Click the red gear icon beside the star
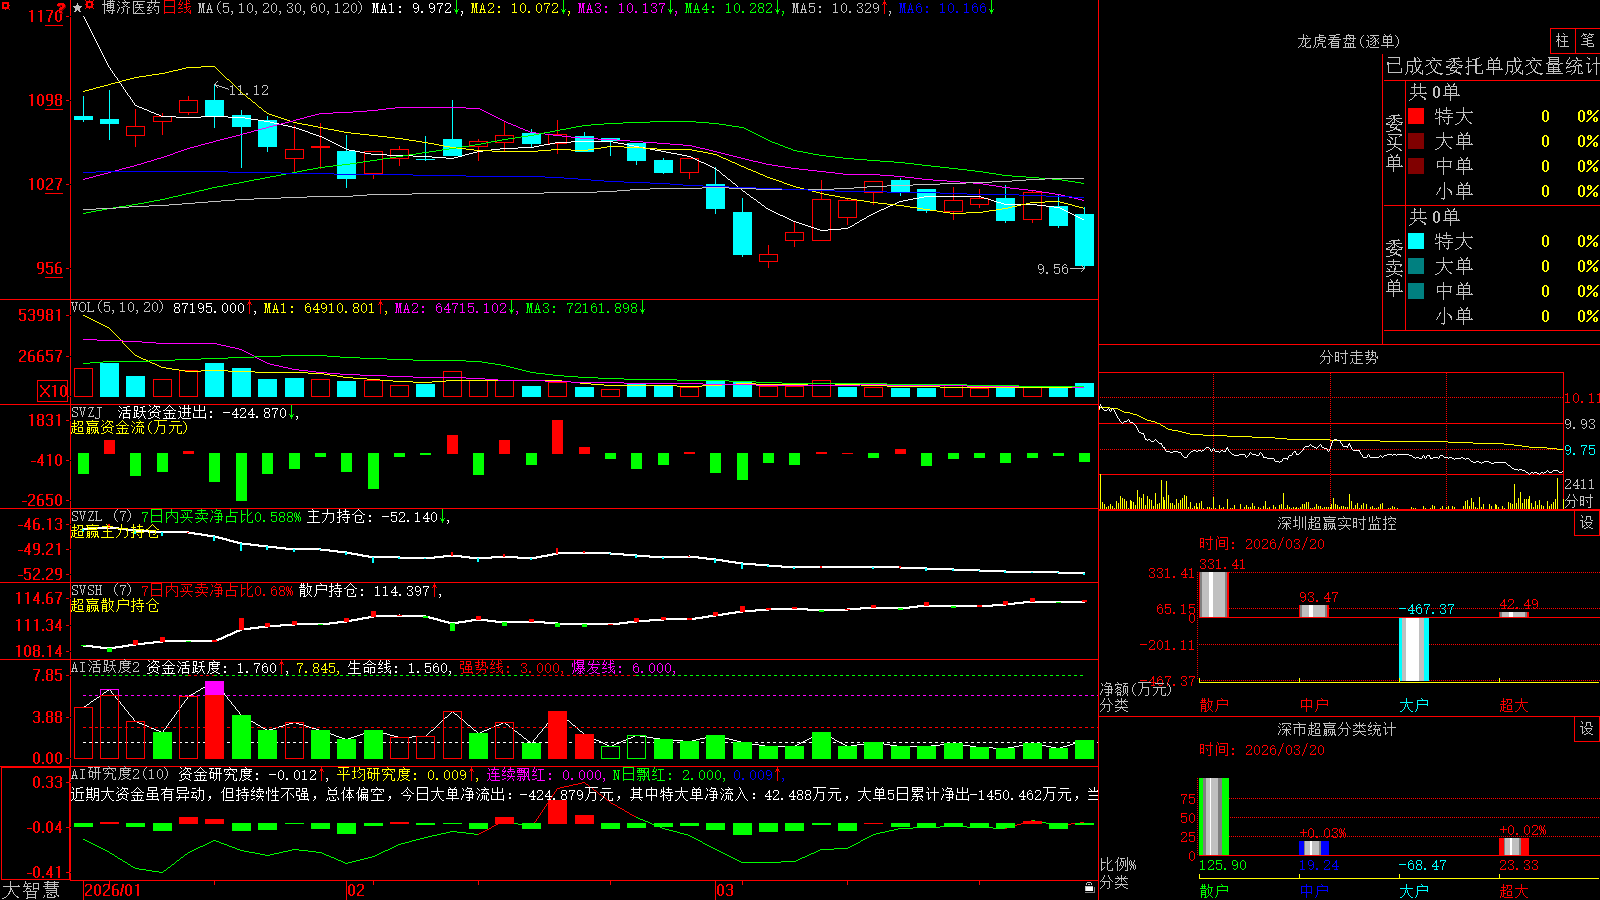Screen dimensions: 1600x900 pos(90,6)
